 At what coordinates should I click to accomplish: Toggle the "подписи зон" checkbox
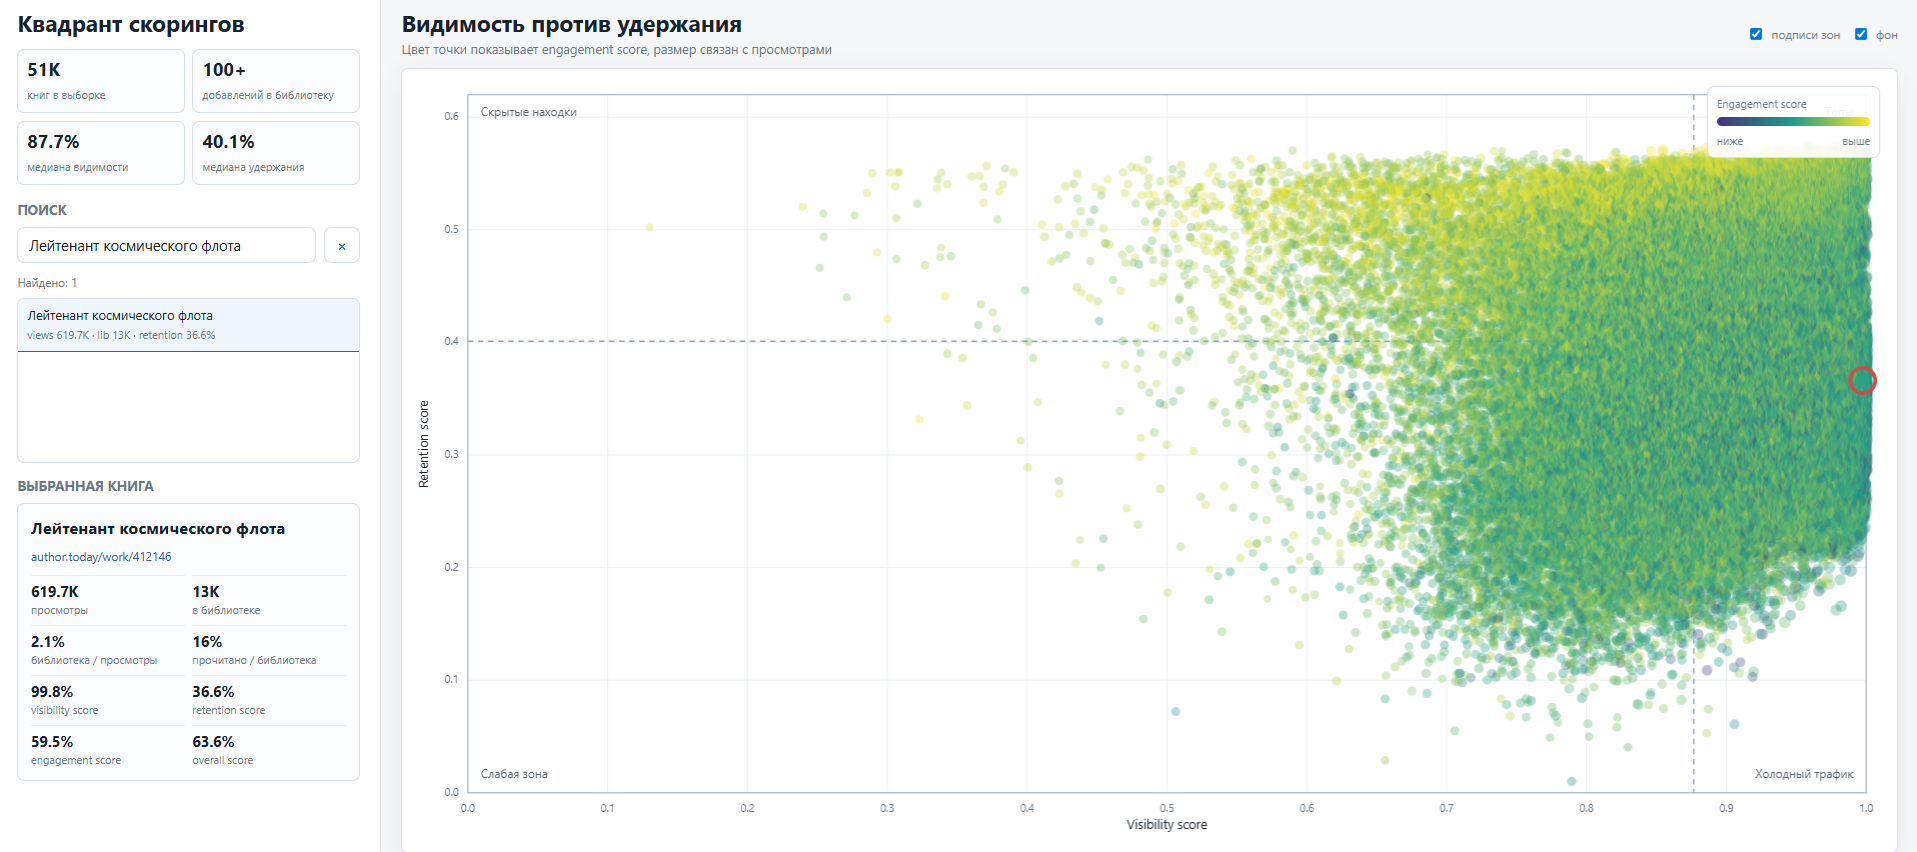pos(1756,34)
